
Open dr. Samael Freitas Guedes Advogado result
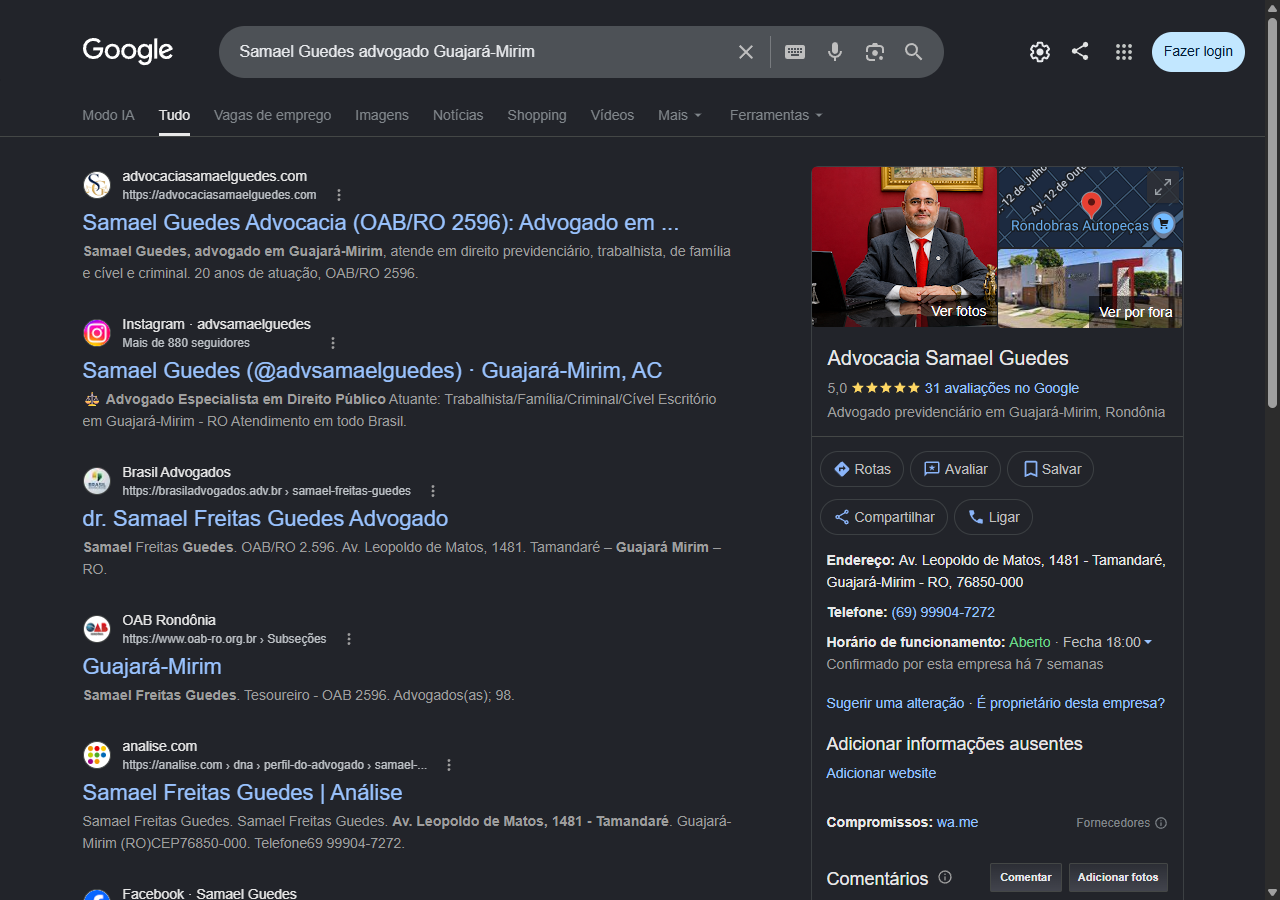(x=265, y=518)
